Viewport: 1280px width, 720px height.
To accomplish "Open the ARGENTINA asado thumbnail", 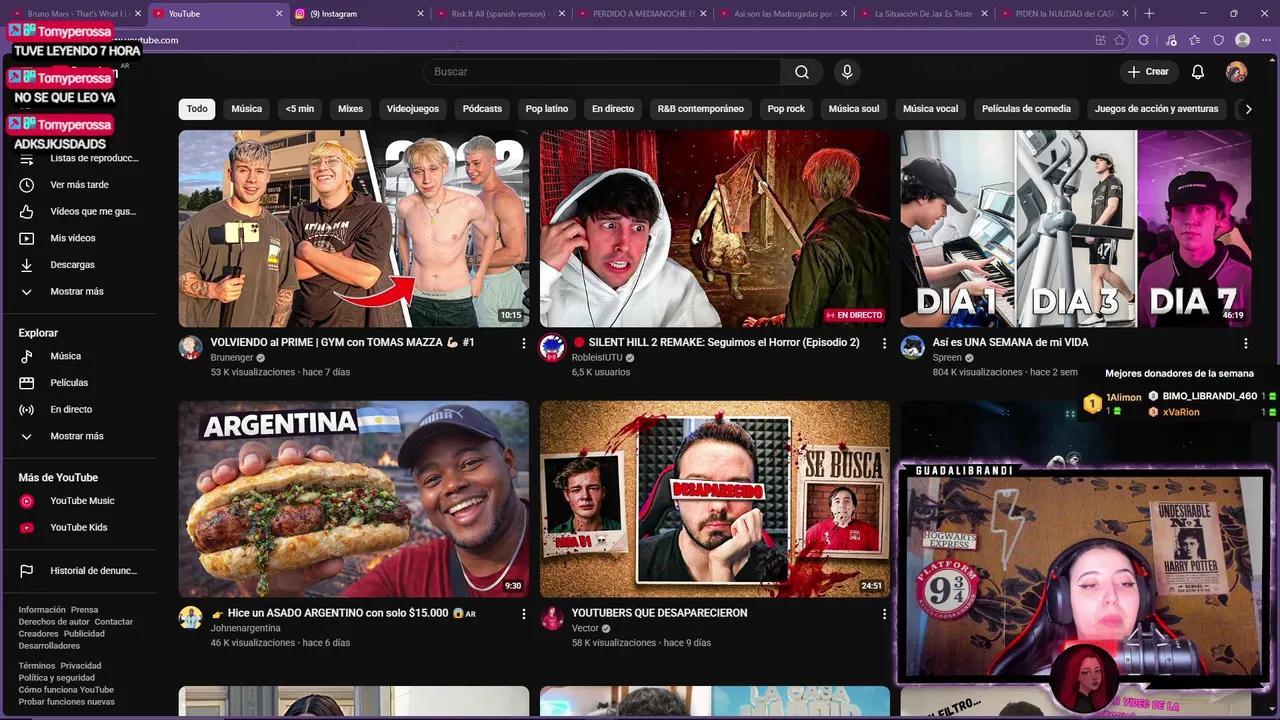I will click(x=354, y=499).
